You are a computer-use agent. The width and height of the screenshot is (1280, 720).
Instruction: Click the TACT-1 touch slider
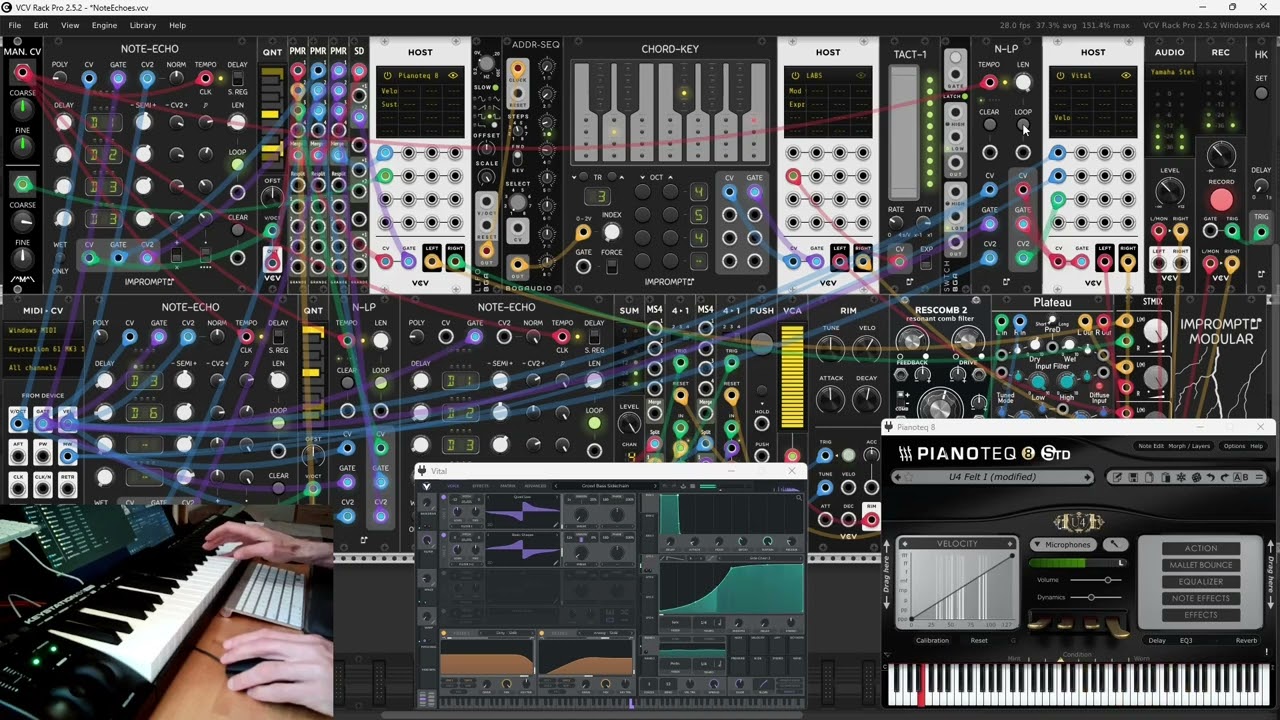[x=904, y=132]
